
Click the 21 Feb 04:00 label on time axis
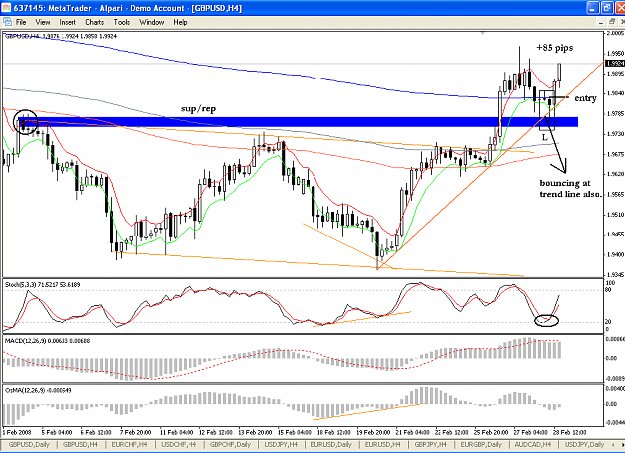click(412, 432)
